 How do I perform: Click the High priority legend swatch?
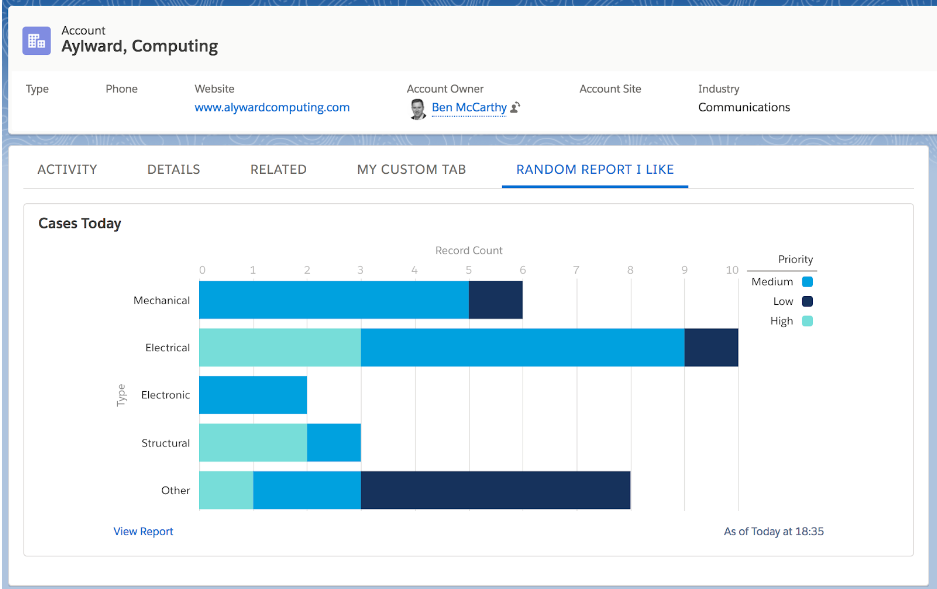(x=807, y=321)
